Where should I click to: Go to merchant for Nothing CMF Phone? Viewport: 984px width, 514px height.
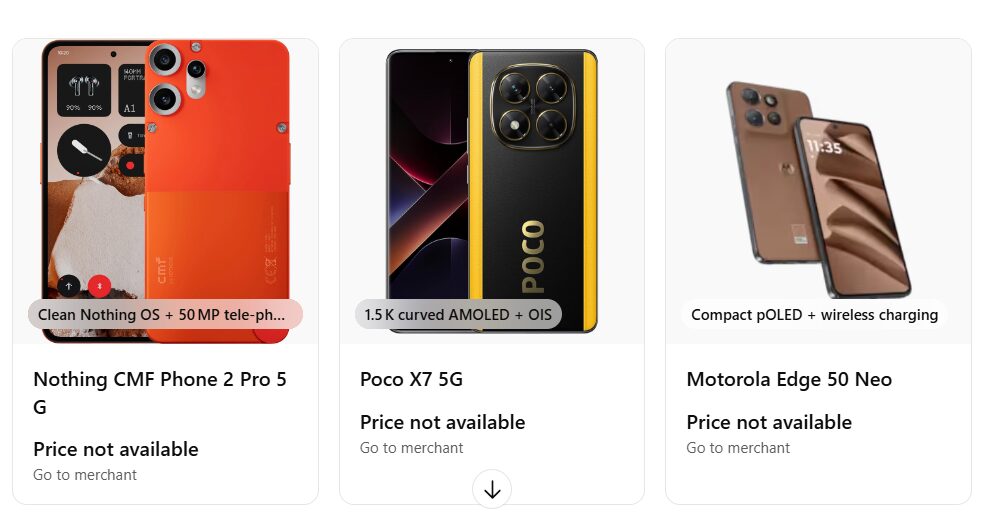85,475
